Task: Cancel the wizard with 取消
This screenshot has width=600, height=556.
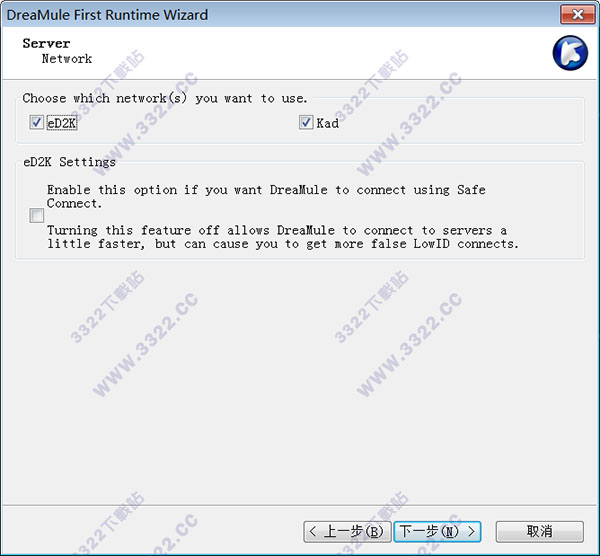Action: point(540,532)
